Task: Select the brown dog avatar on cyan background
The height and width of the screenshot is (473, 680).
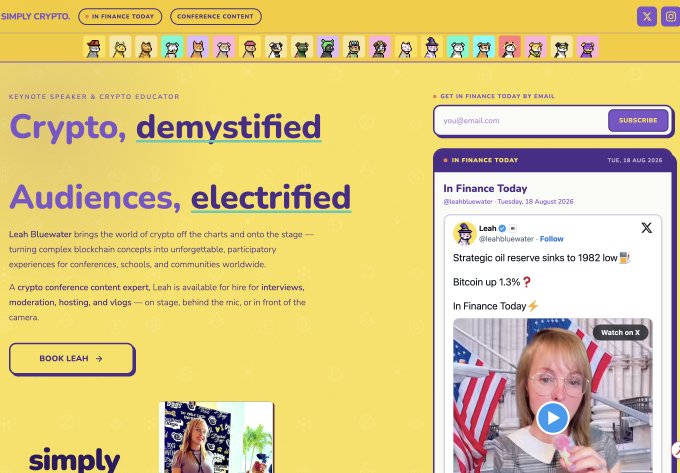Action: coord(484,47)
